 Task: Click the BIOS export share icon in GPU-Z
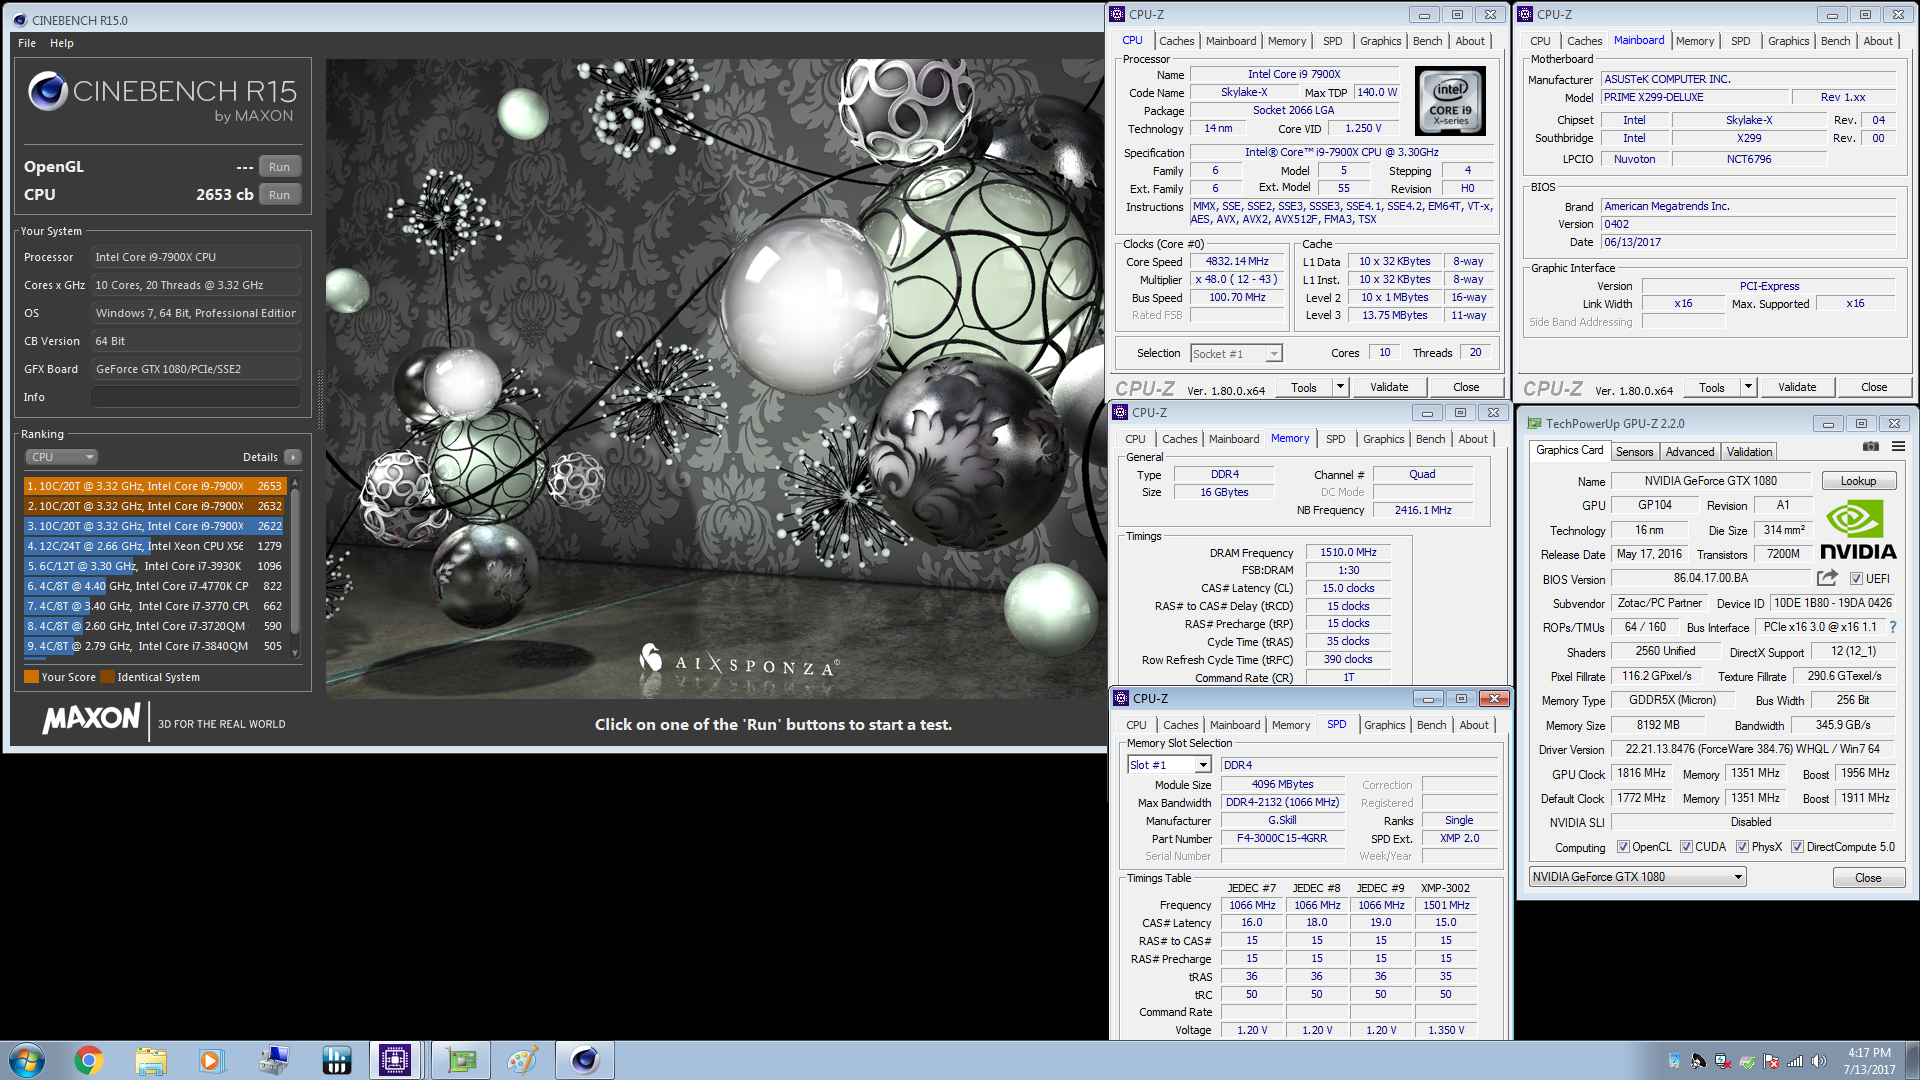click(1827, 578)
